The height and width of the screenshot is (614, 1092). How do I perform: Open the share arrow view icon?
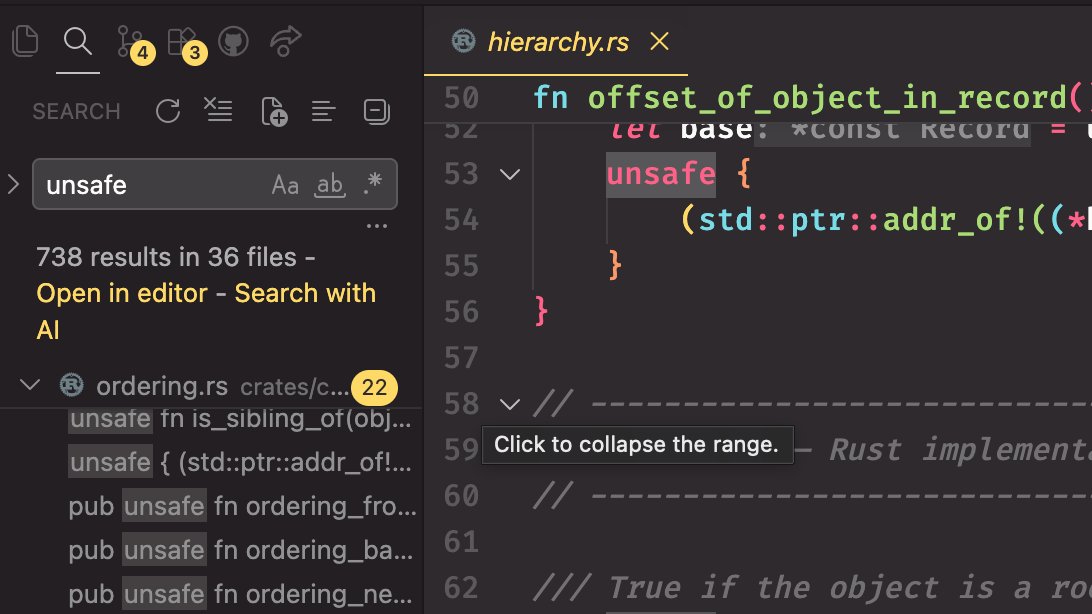285,42
